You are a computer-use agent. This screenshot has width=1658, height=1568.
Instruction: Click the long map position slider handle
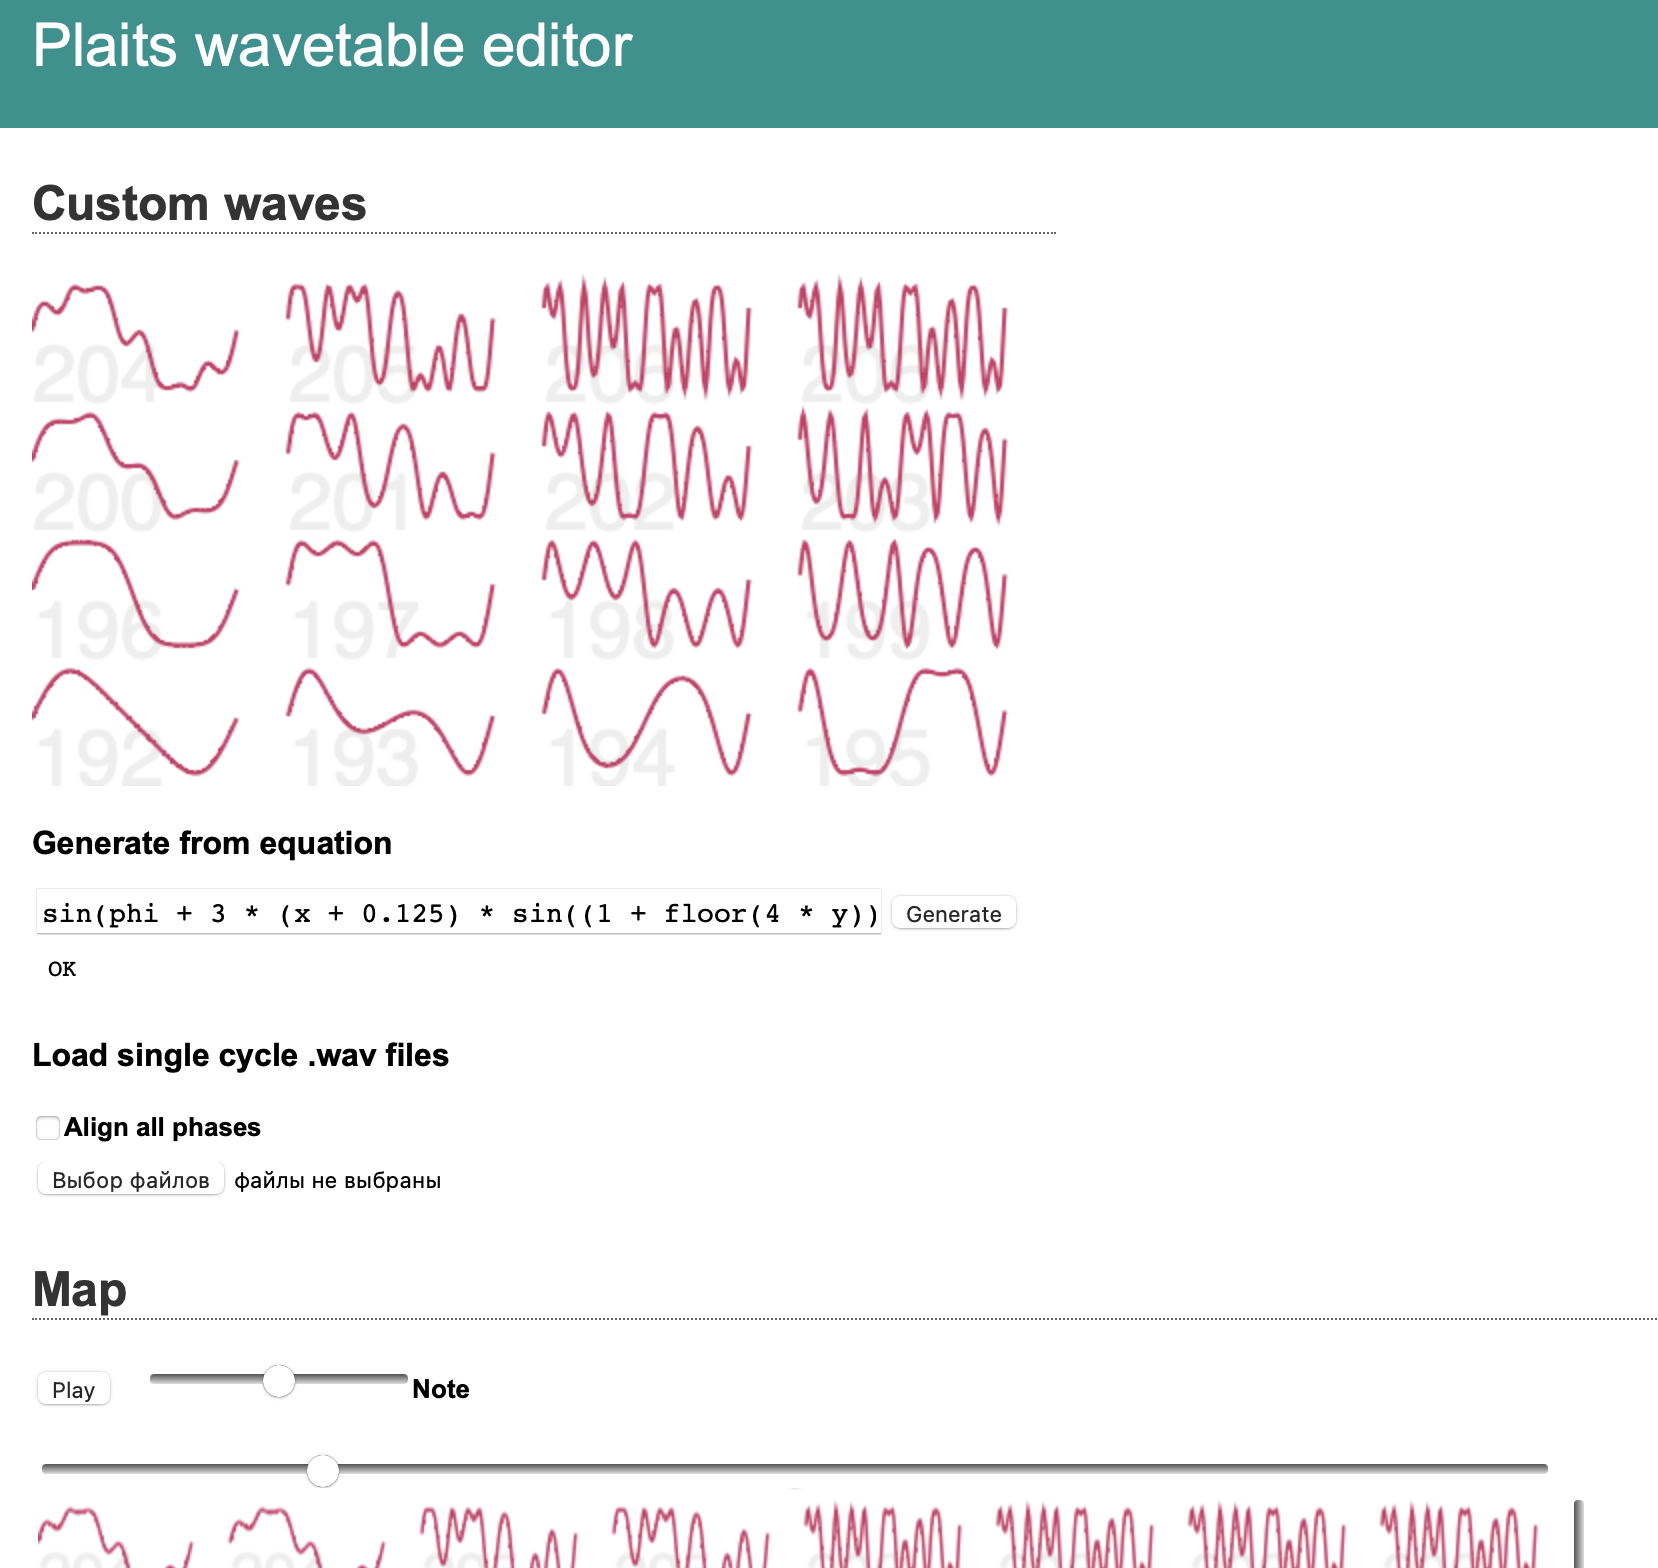[x=322, y=1470]
